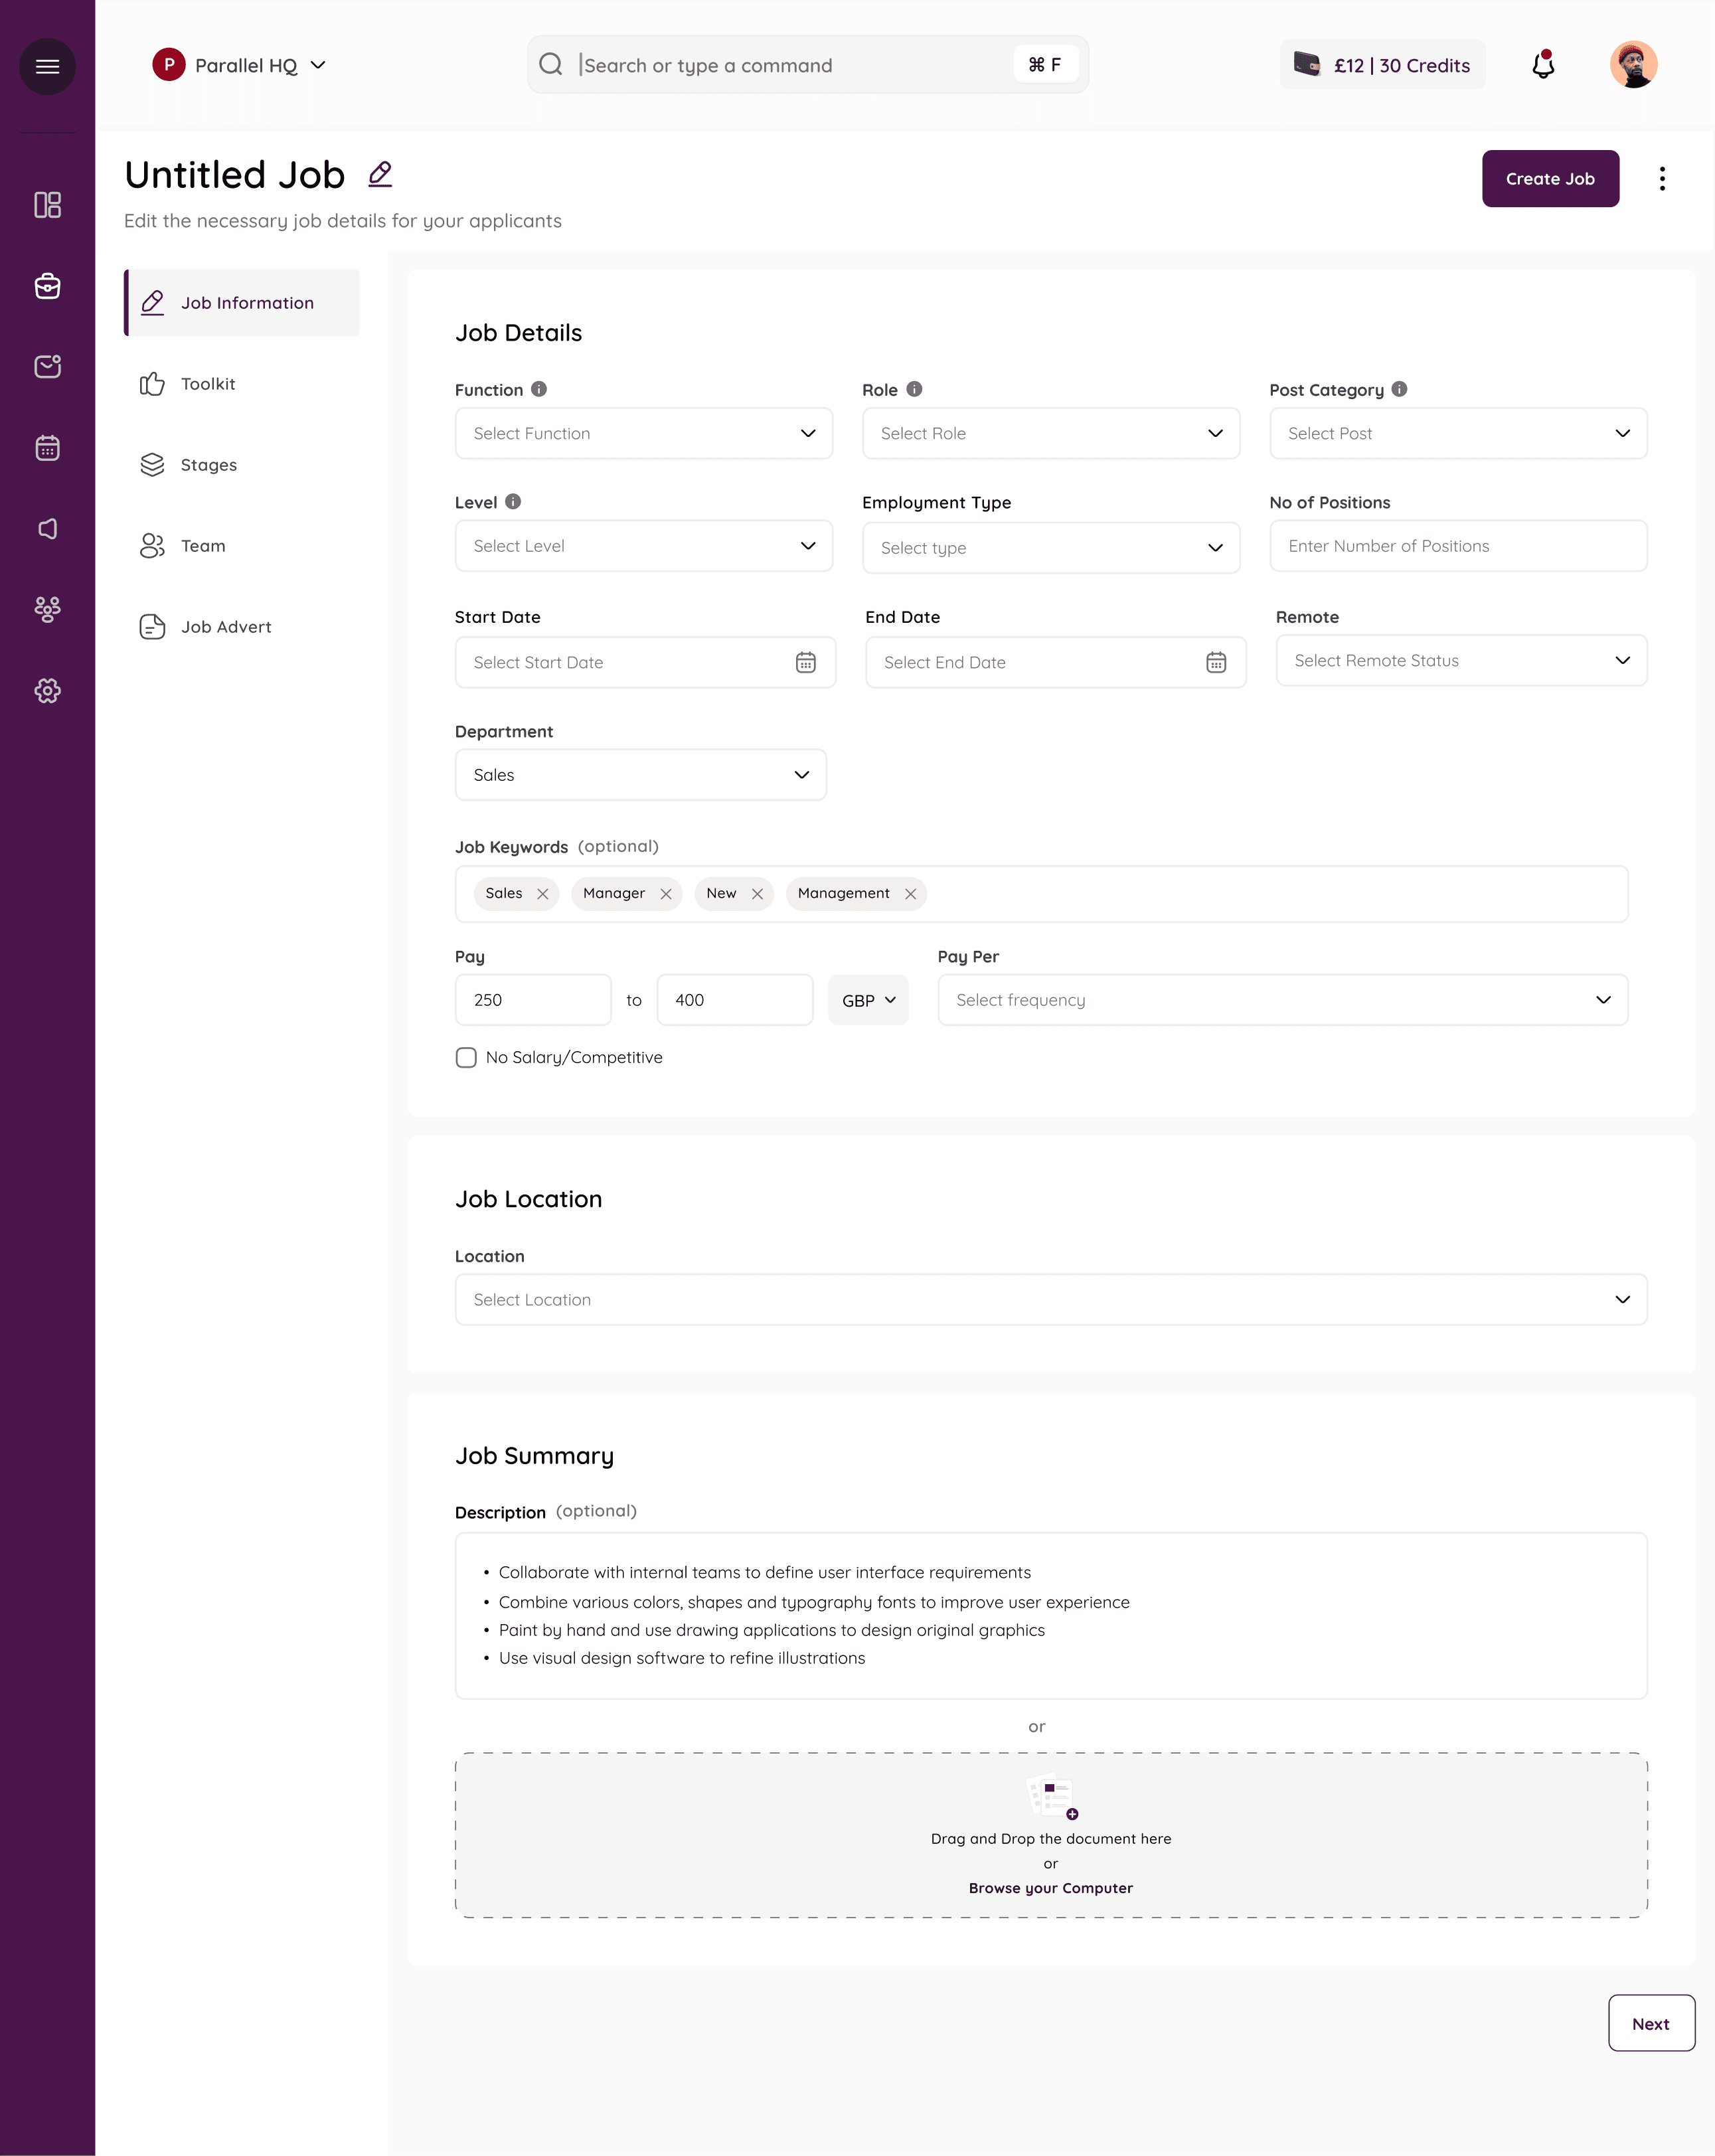Remove the Manager keyword tag
The image size is (1715, 2156).
[666, 894]
